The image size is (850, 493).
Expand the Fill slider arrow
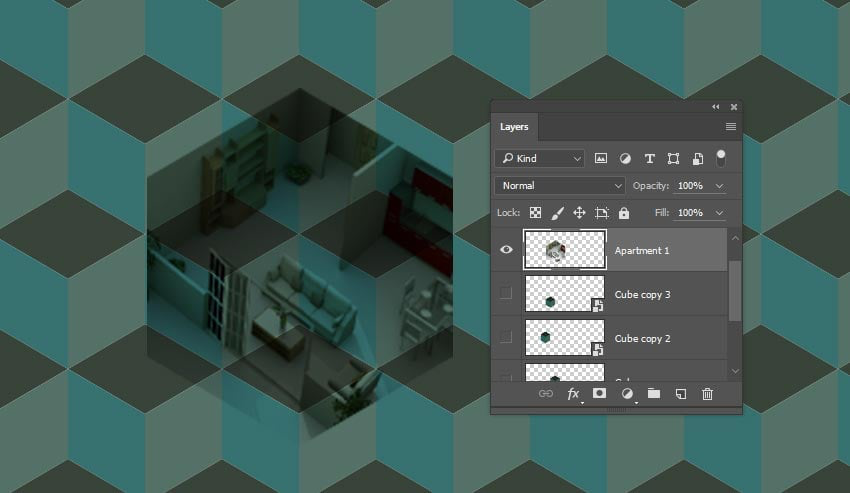[x=719, y=213]
